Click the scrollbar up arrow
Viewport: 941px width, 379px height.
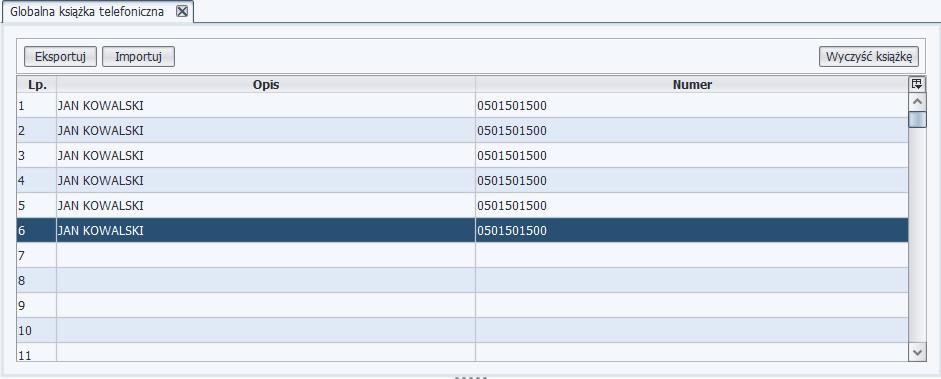917,101
